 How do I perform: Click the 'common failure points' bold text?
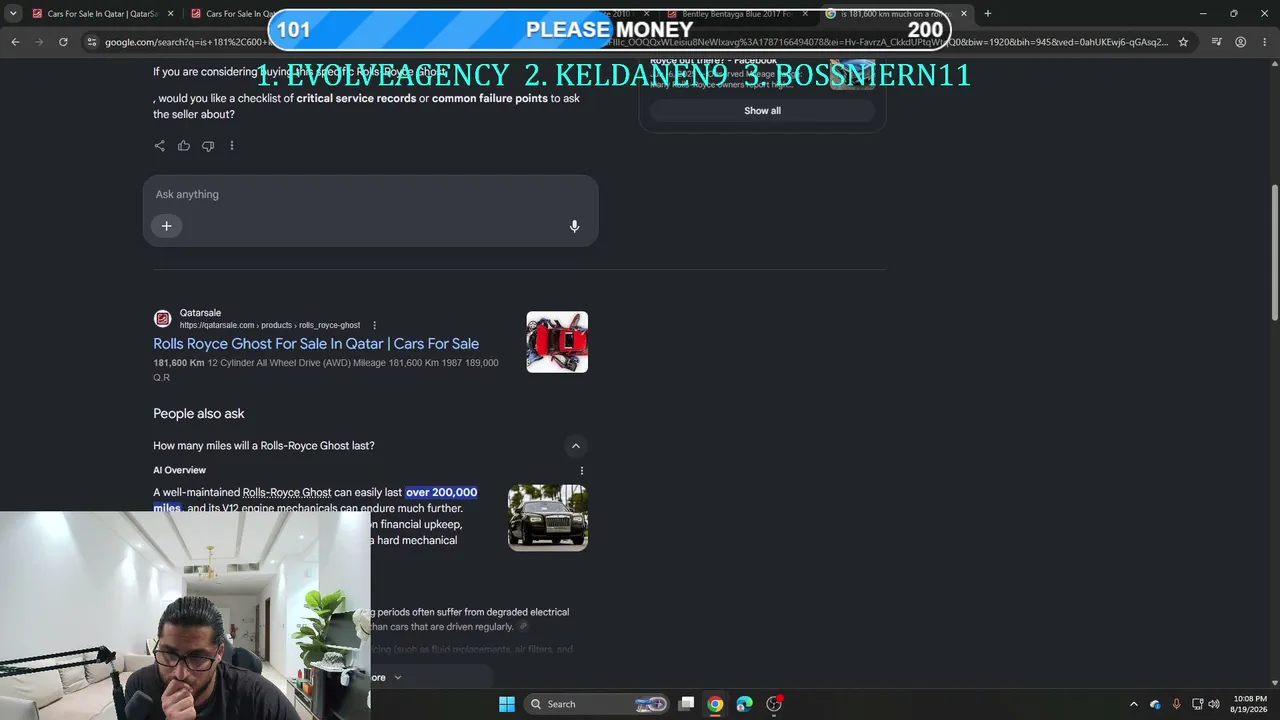point(490,98)
